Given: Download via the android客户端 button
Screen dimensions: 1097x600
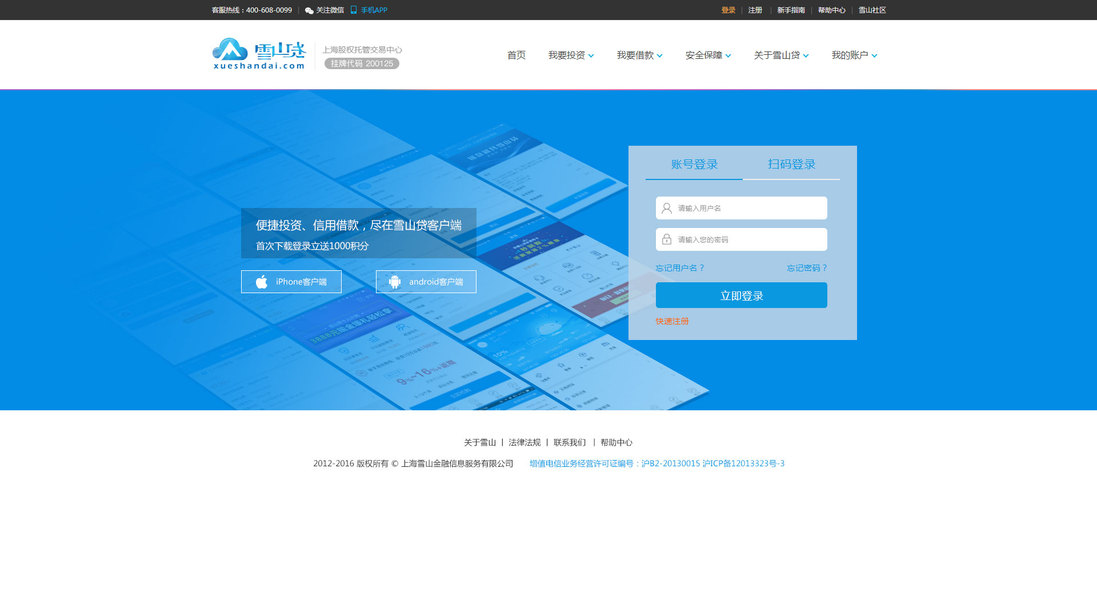Looking at the screenshot, I should 426,282.
